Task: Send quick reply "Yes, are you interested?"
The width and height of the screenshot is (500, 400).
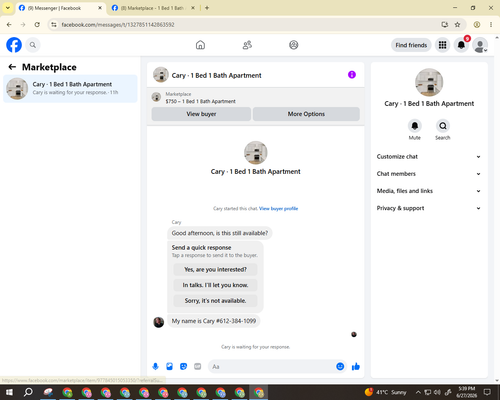Action: coord(215,269)
